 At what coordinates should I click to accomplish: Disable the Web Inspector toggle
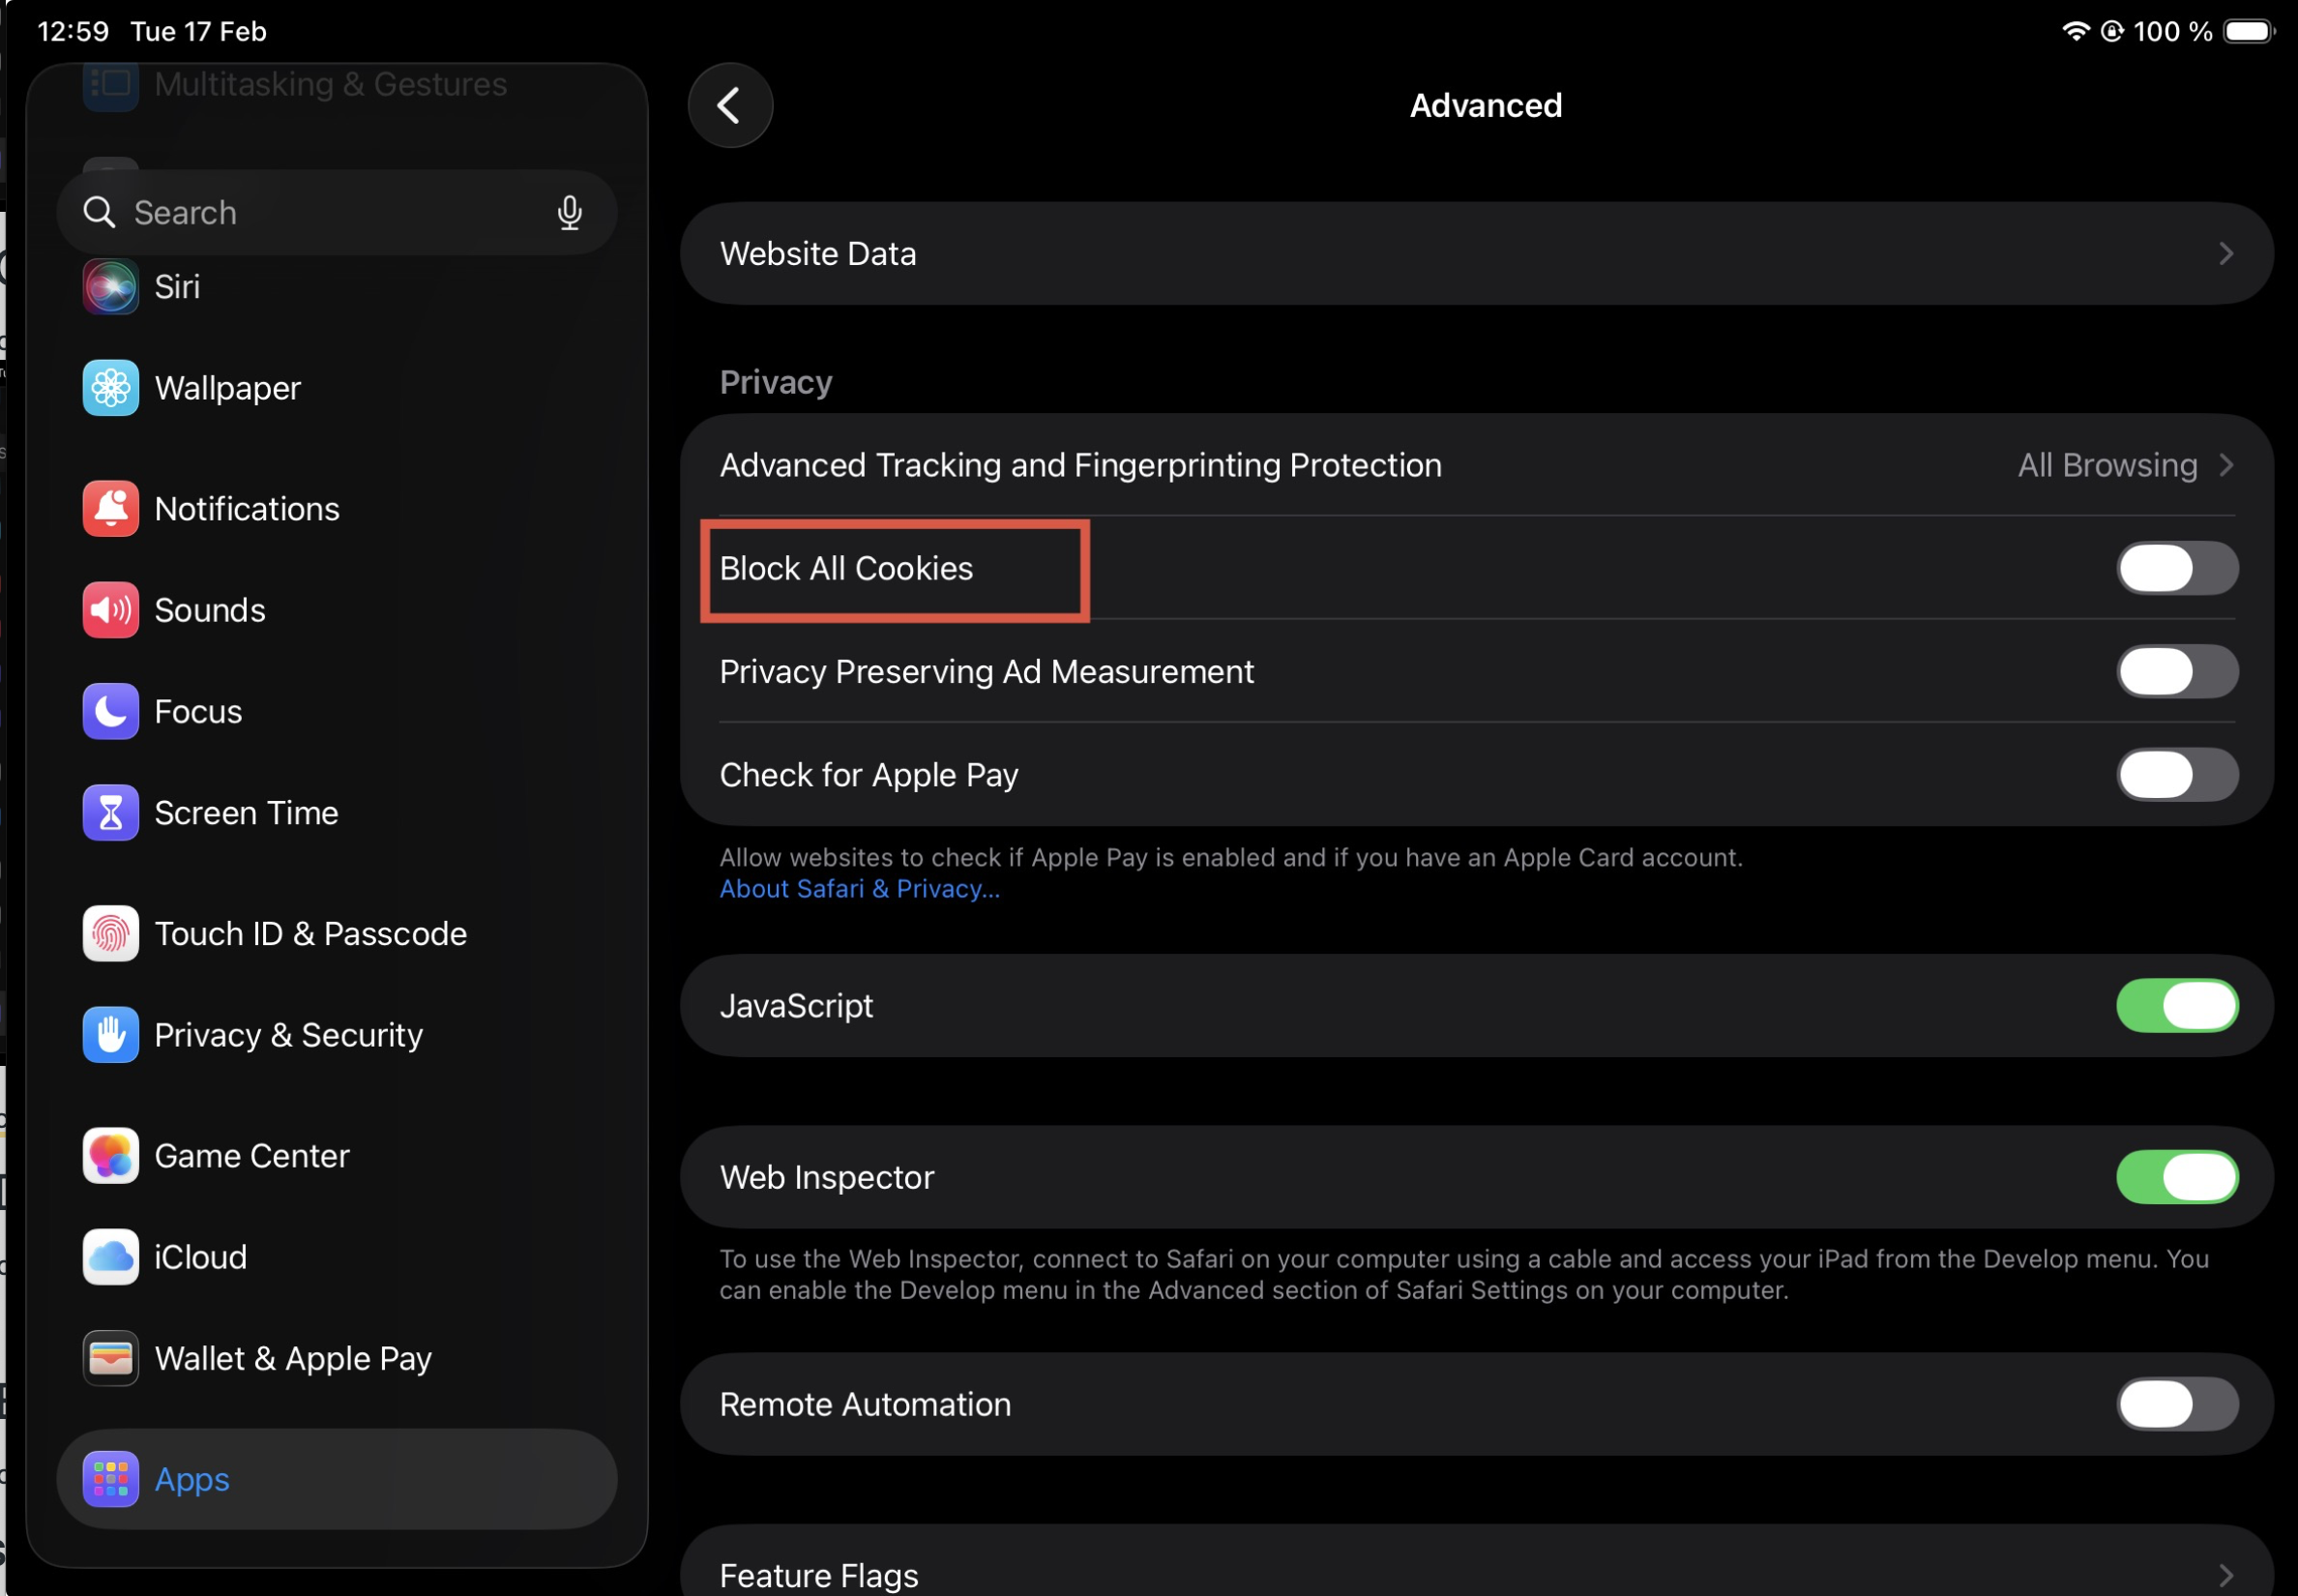2176,1177
